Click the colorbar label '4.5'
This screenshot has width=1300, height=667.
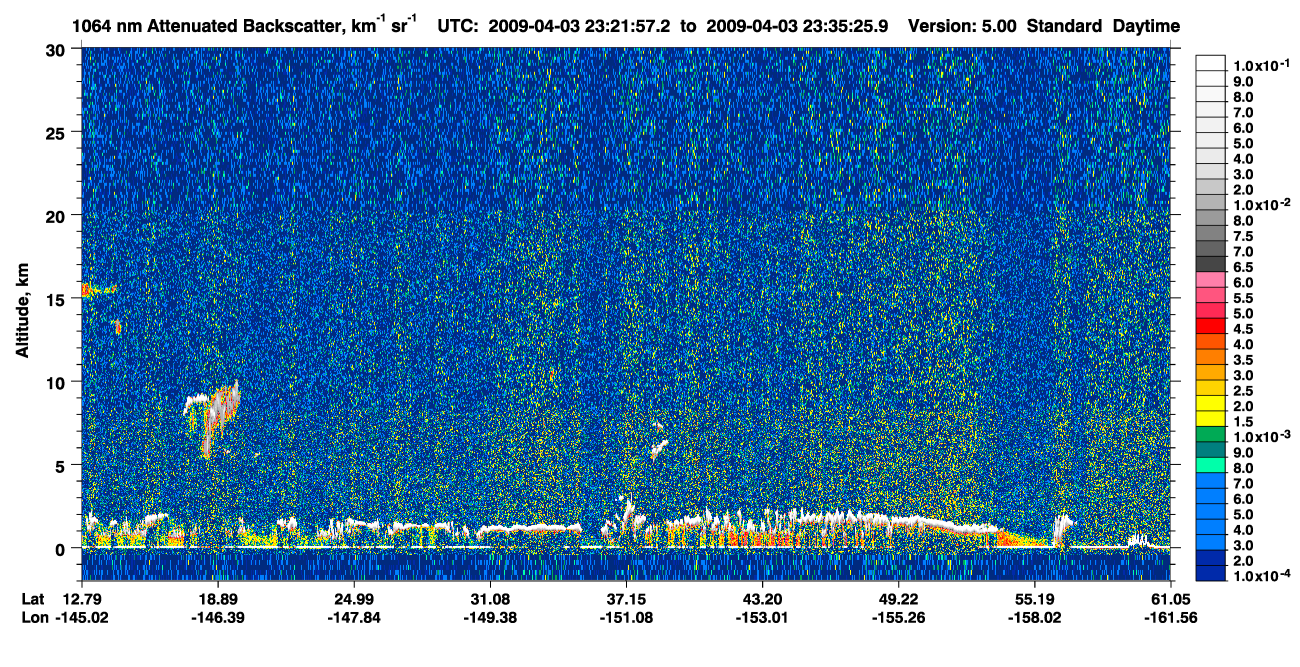1245,329
